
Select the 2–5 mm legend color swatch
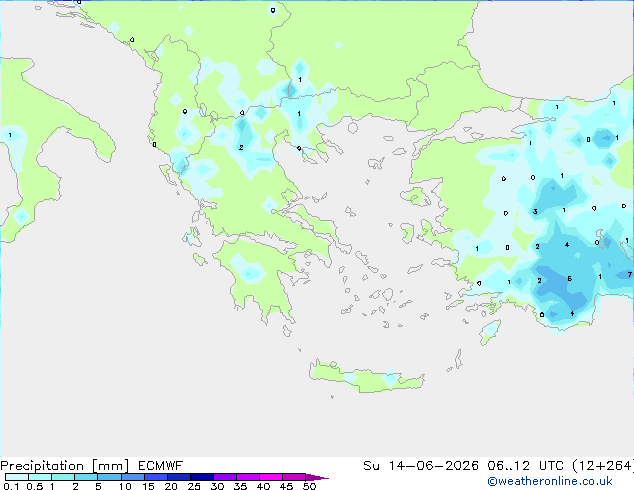[86, 477]
